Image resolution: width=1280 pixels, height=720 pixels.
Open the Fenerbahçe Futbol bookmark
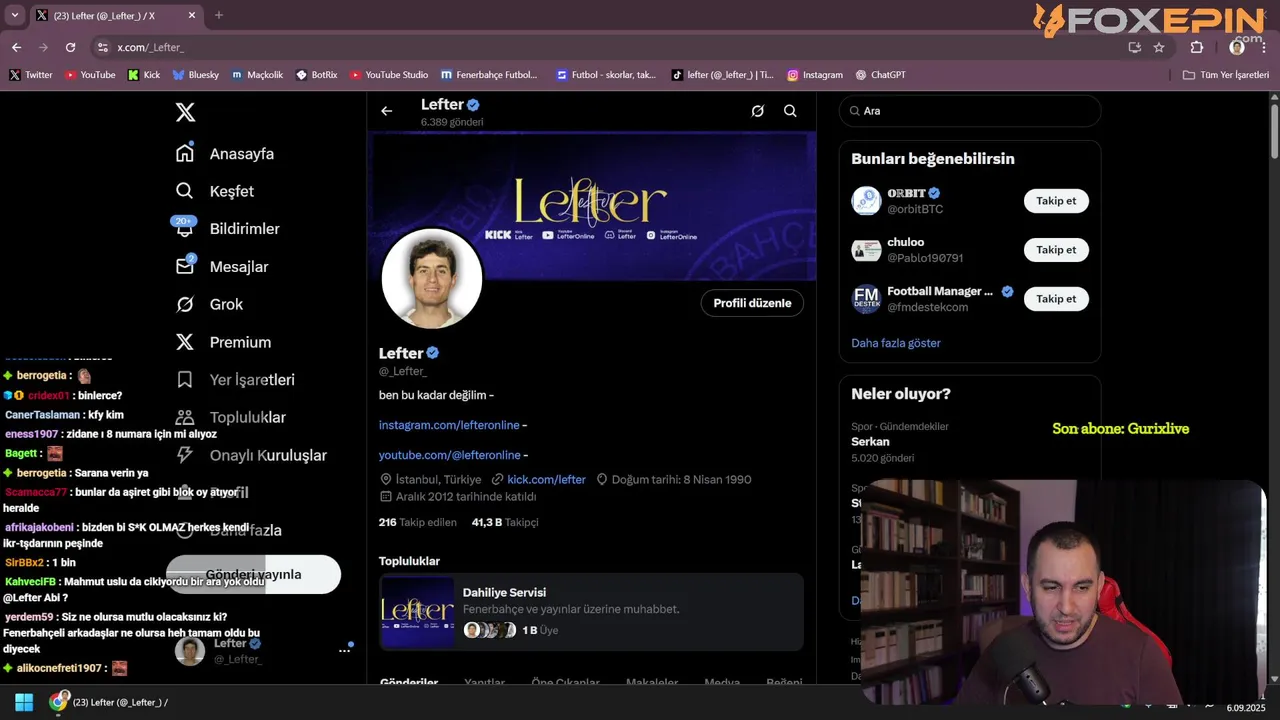tap(489, 75)
